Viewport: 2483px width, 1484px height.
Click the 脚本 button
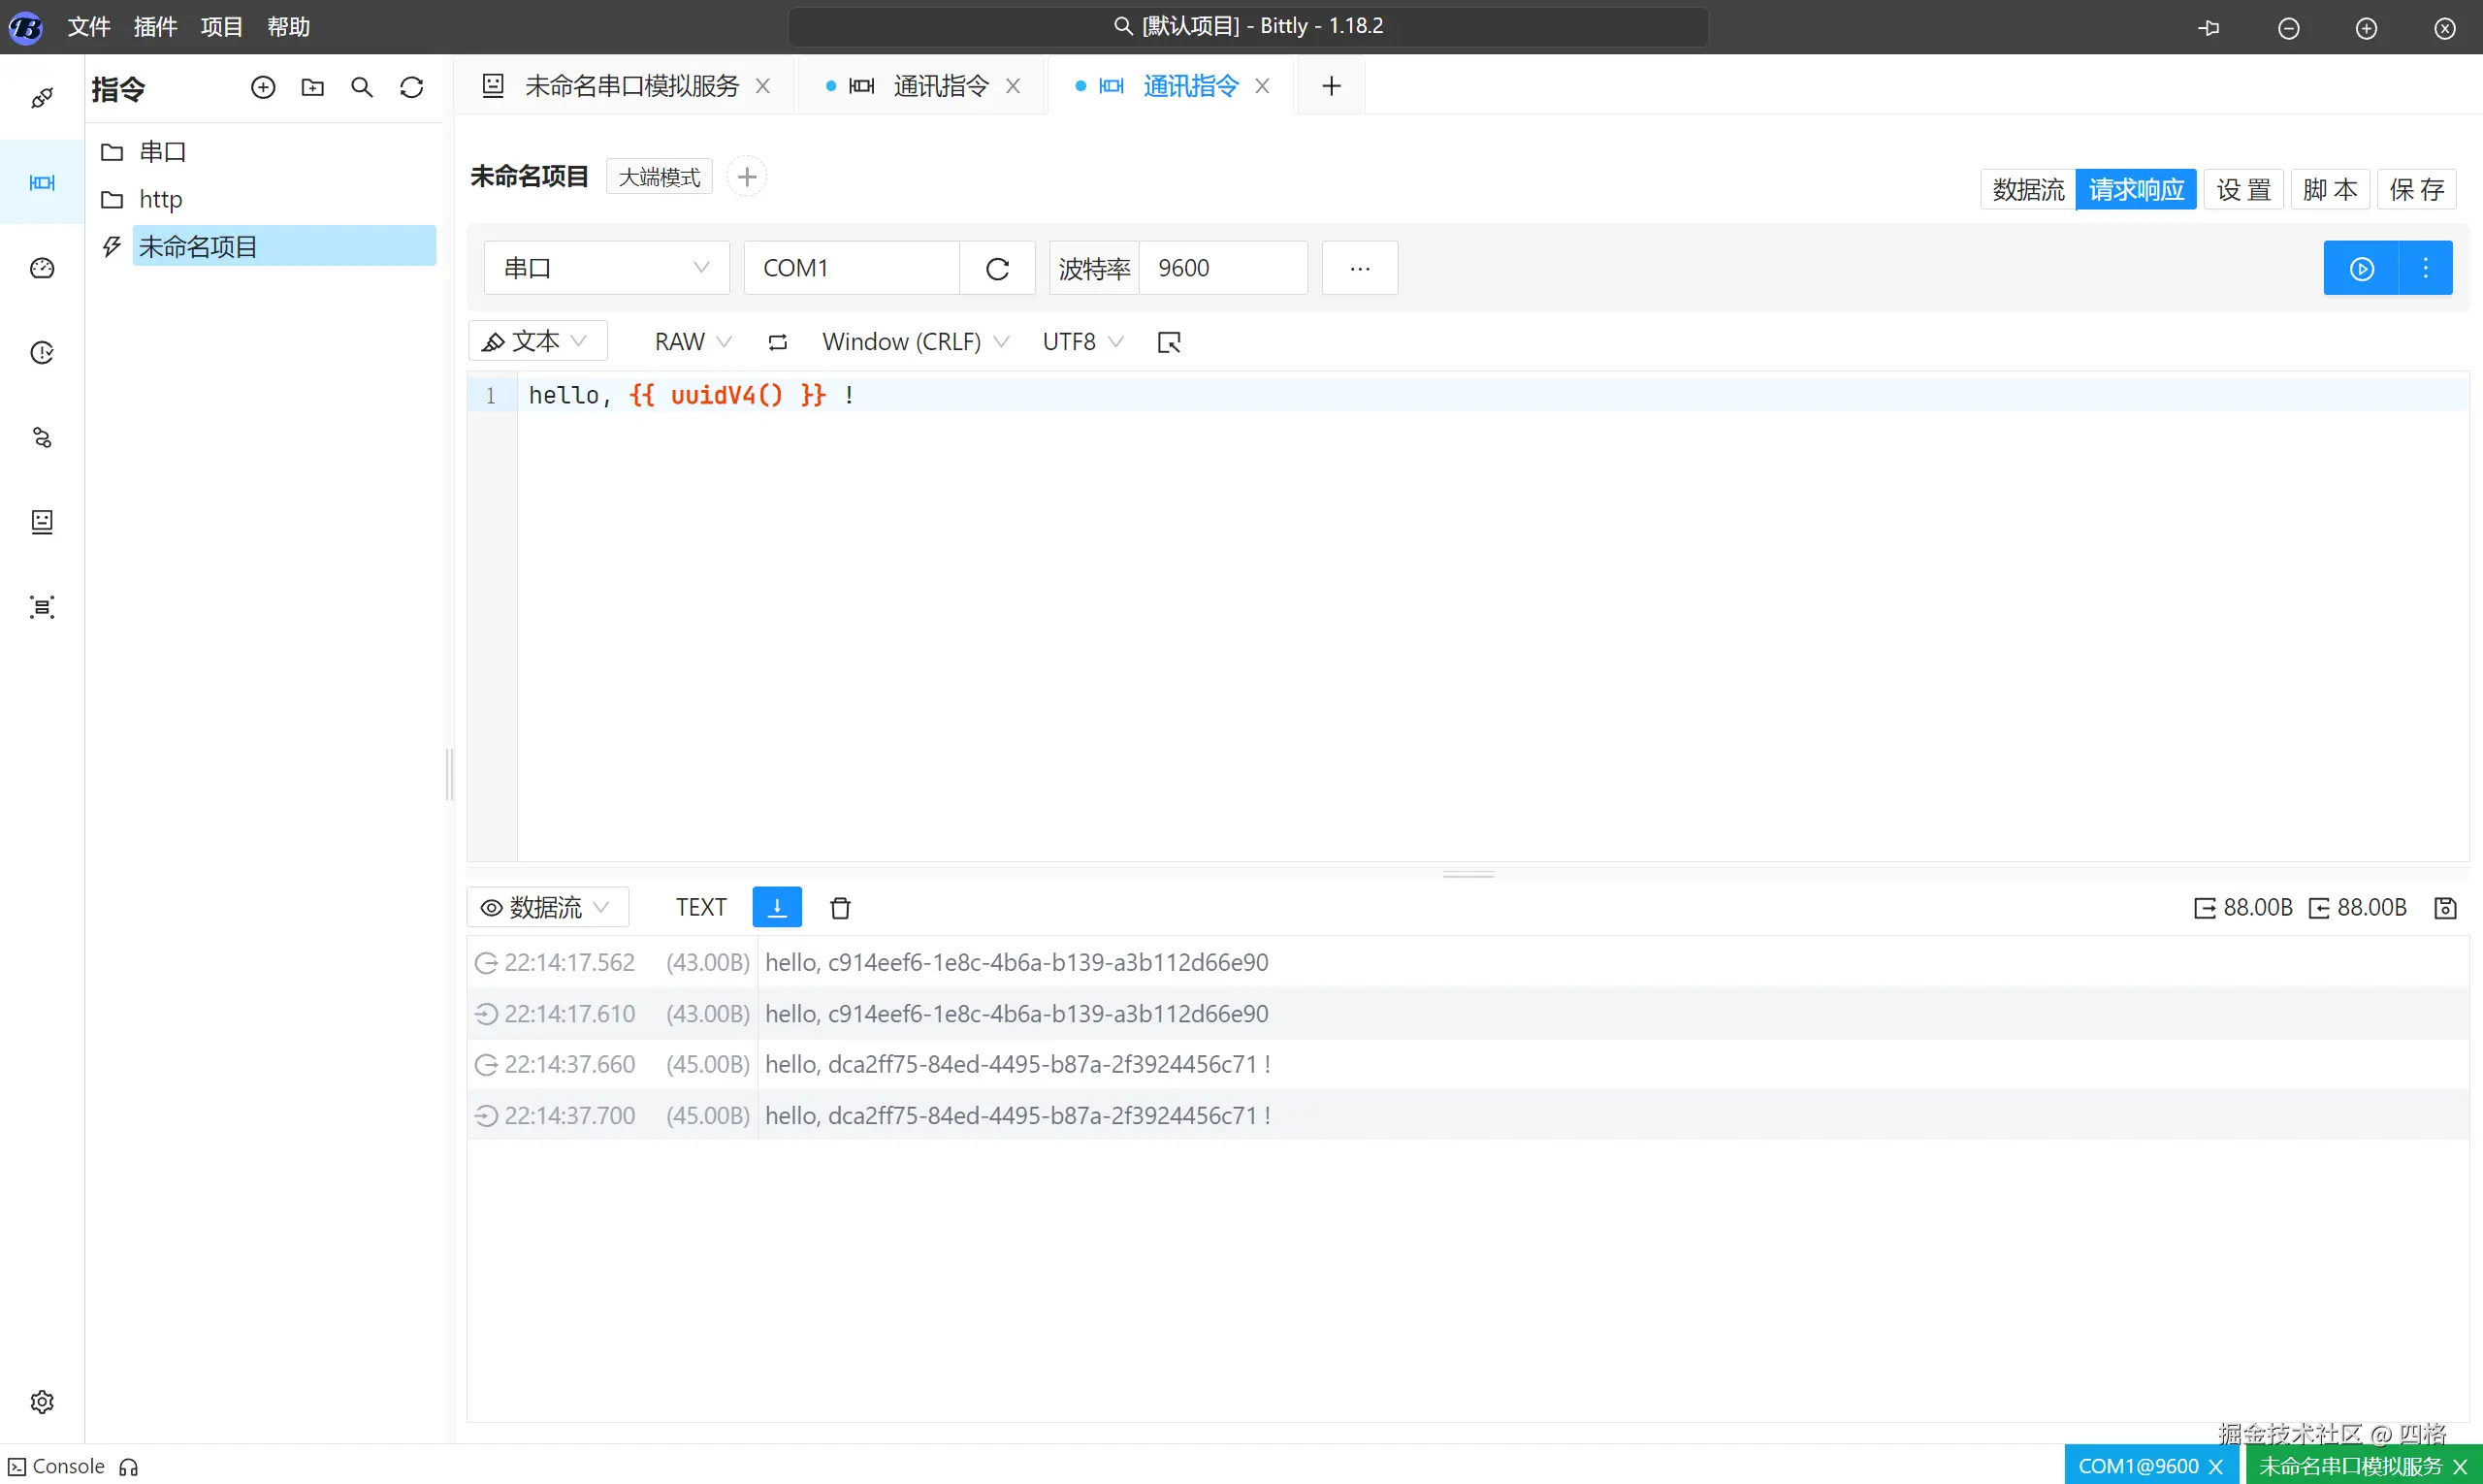(x=2329, y=190)
